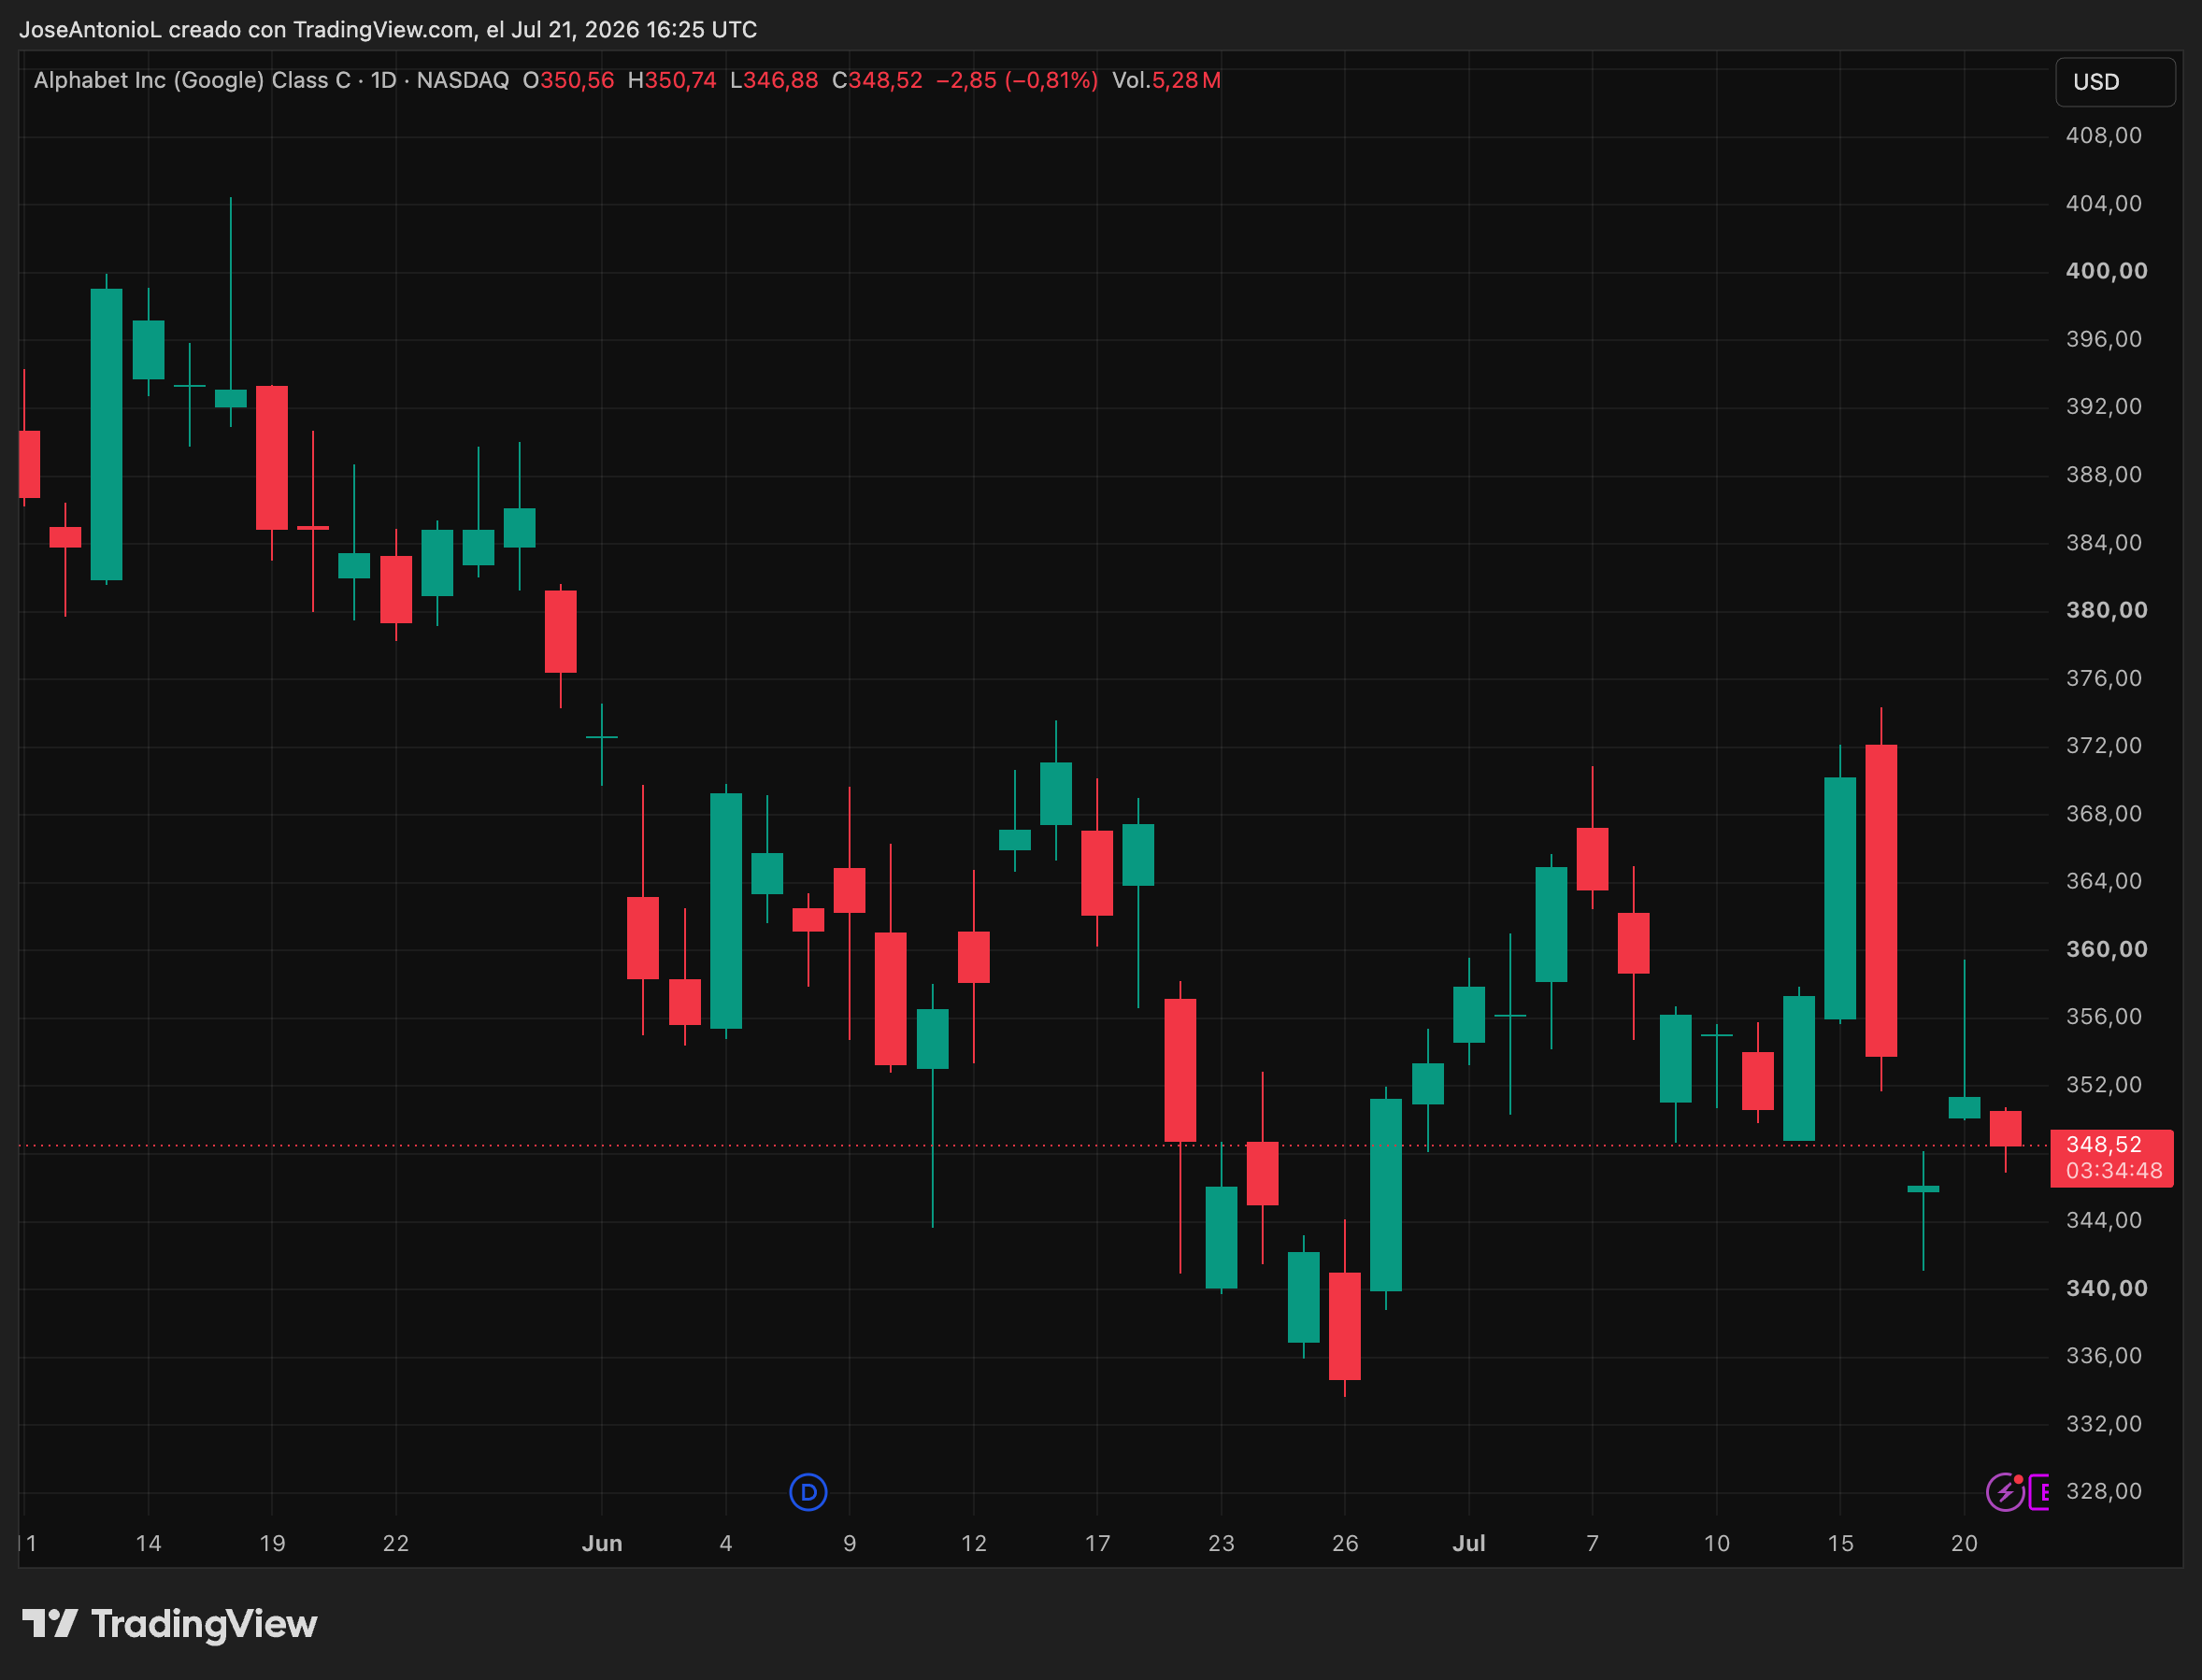
Task: Click the 380,00 price axis label
Action: [2106, 610]
